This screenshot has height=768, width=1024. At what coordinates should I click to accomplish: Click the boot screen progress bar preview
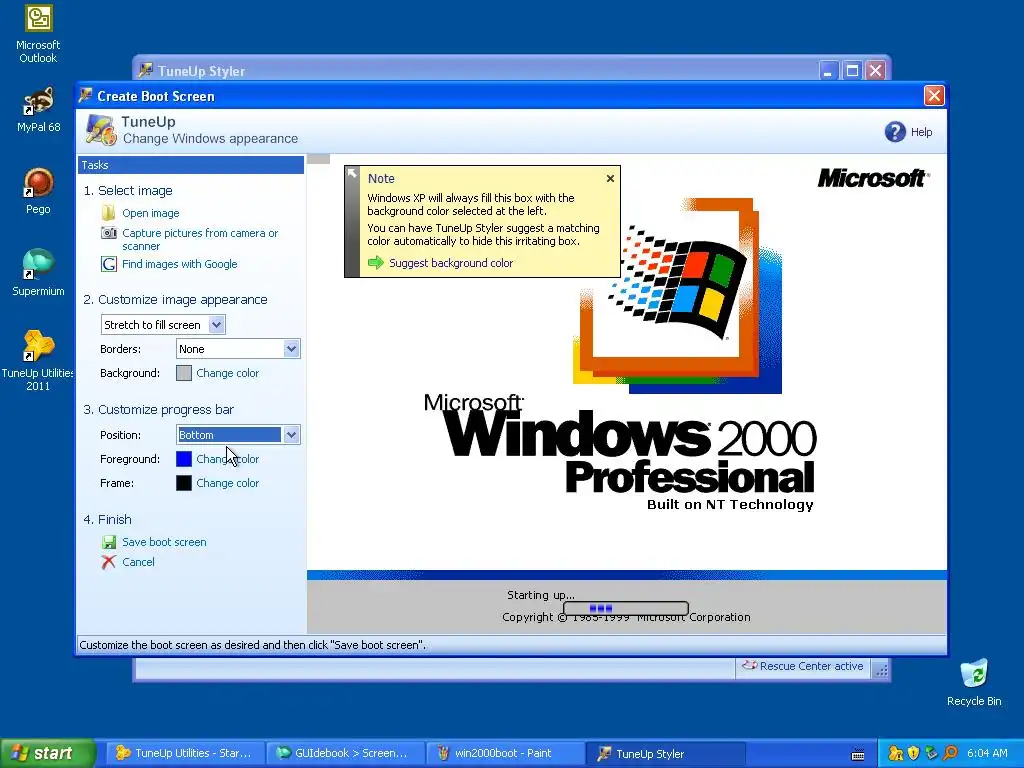point(626,608)
